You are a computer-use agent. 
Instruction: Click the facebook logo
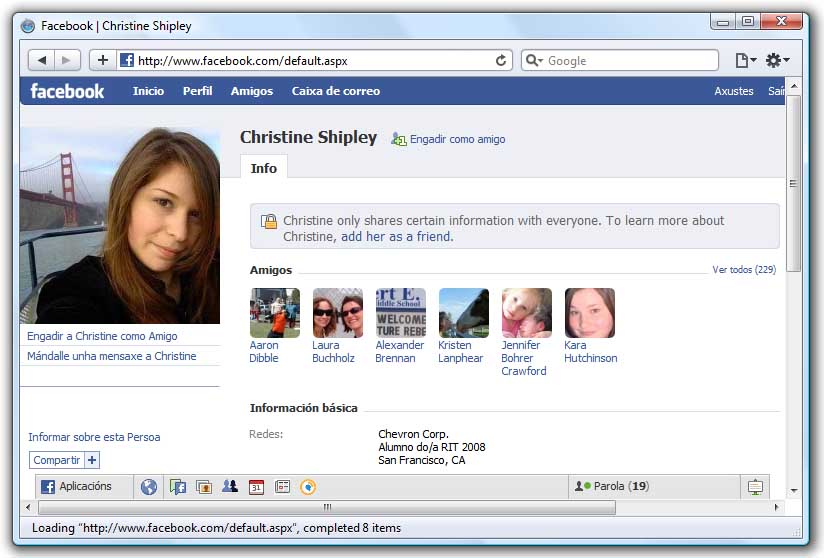(67, 91)
